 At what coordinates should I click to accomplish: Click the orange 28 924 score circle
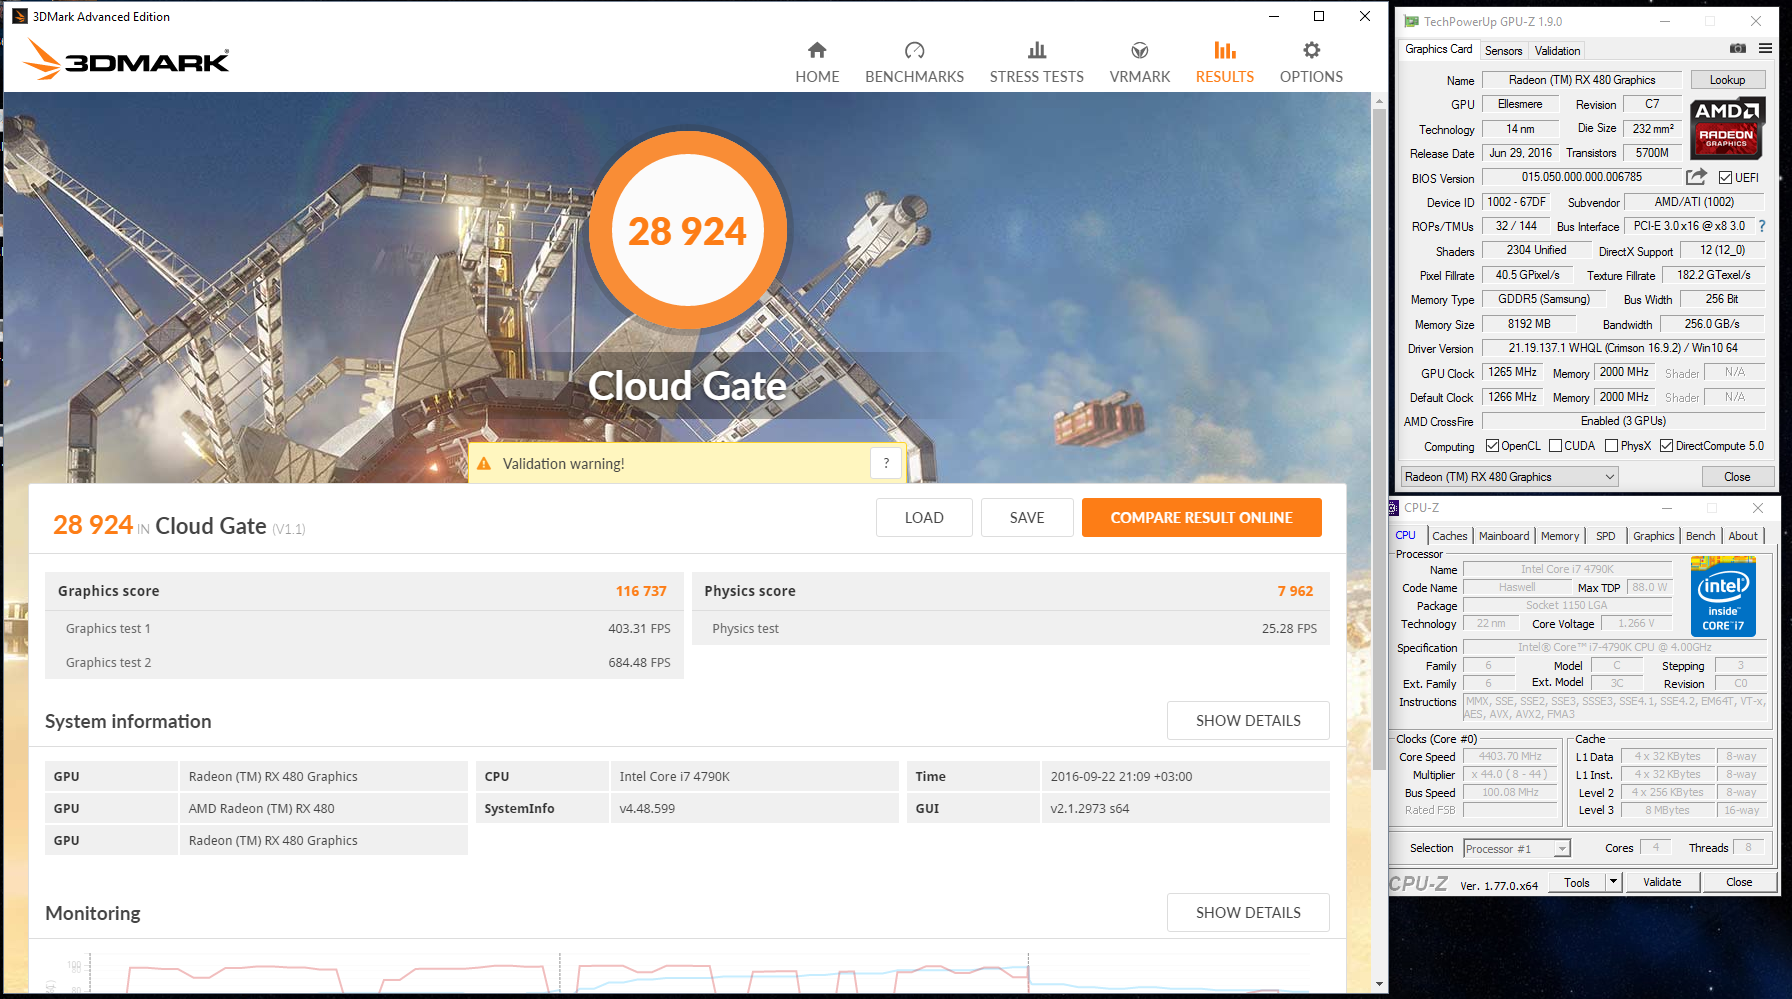[x=687, y=231]
